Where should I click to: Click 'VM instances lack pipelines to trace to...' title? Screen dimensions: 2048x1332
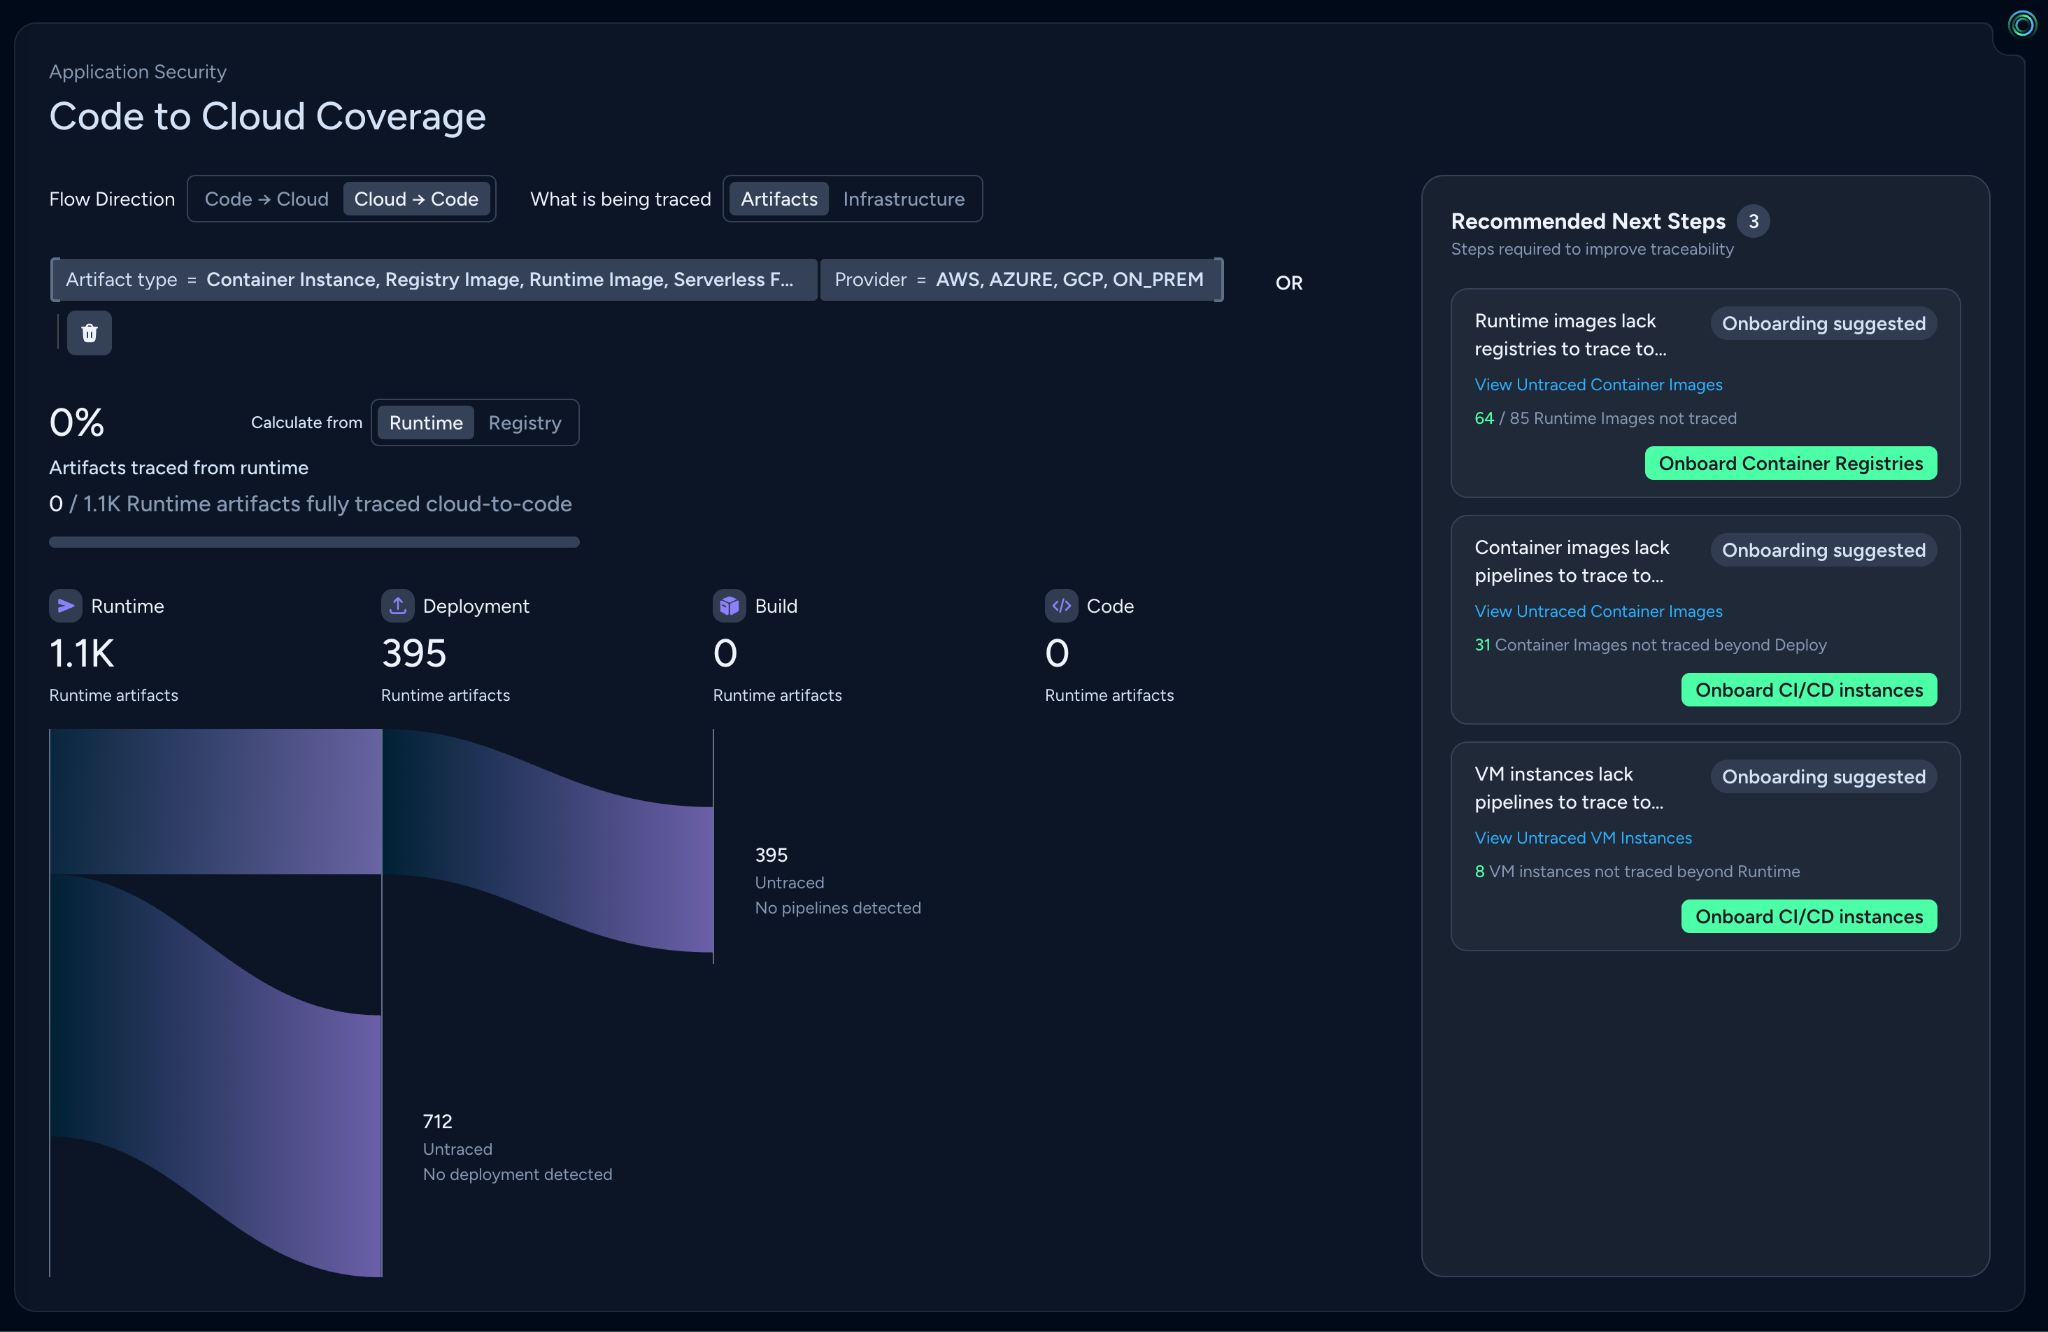[1569, 788]
